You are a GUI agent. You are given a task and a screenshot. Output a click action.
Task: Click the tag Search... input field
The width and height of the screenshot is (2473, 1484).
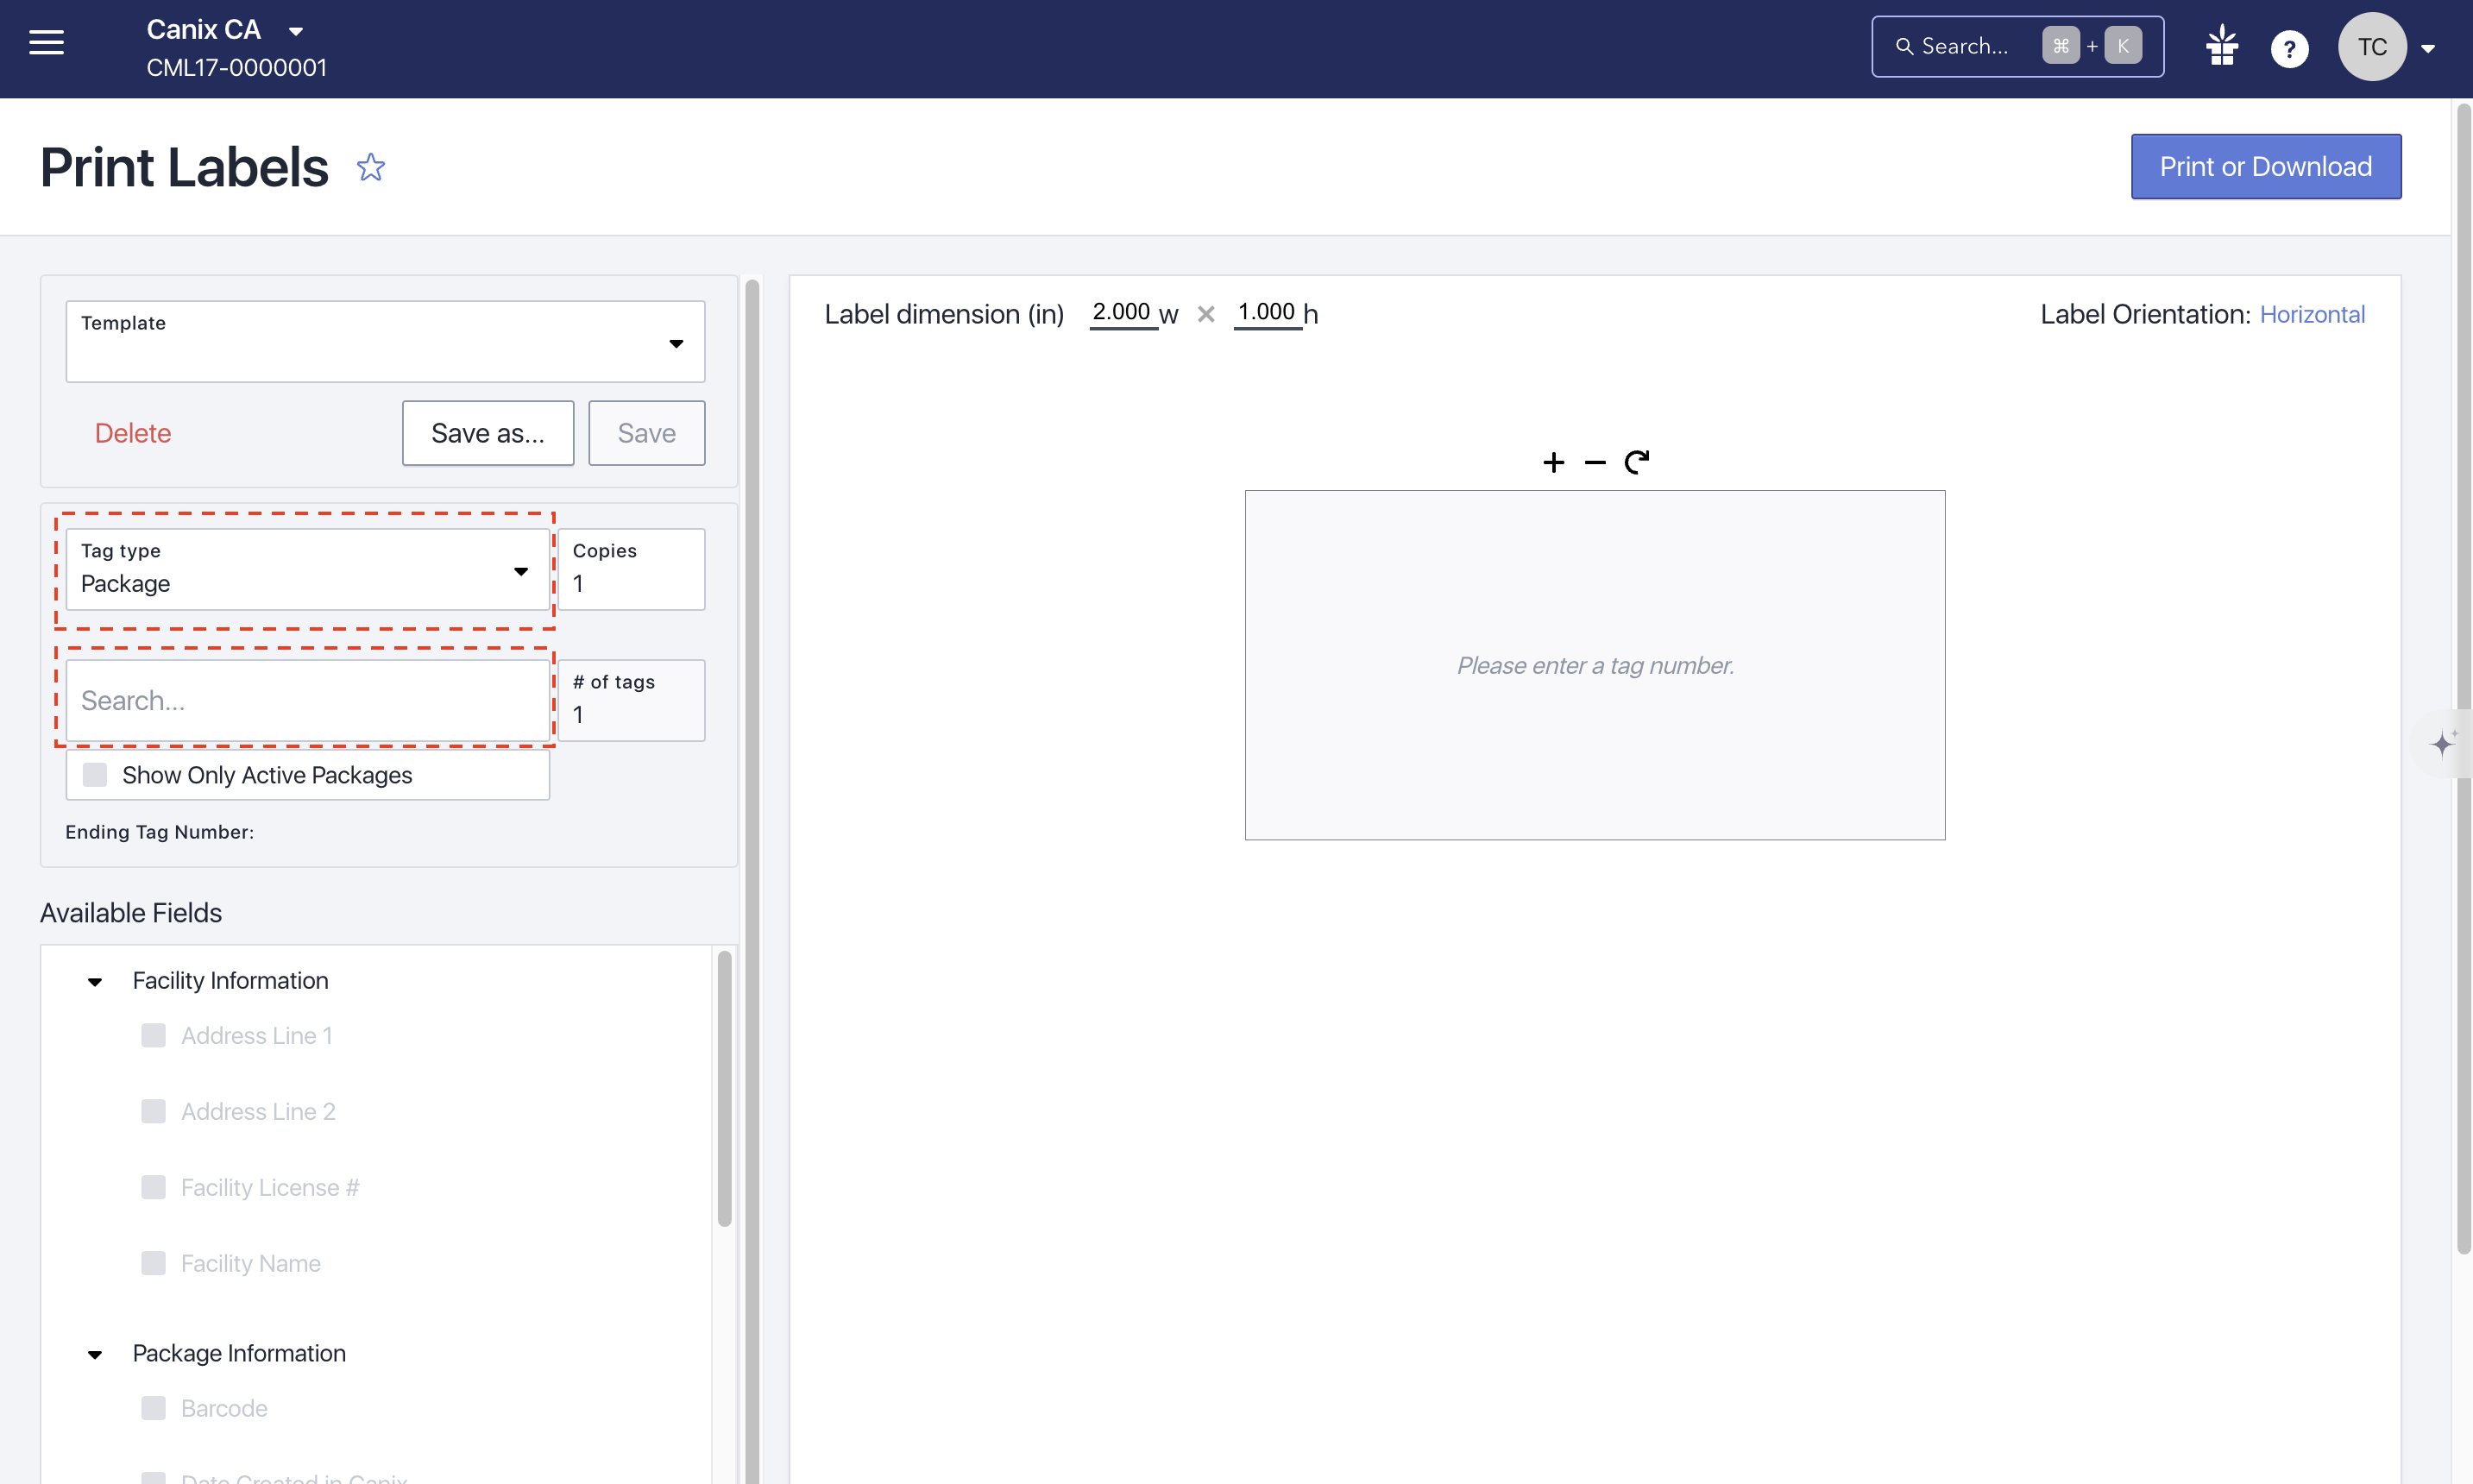(308, 700)
